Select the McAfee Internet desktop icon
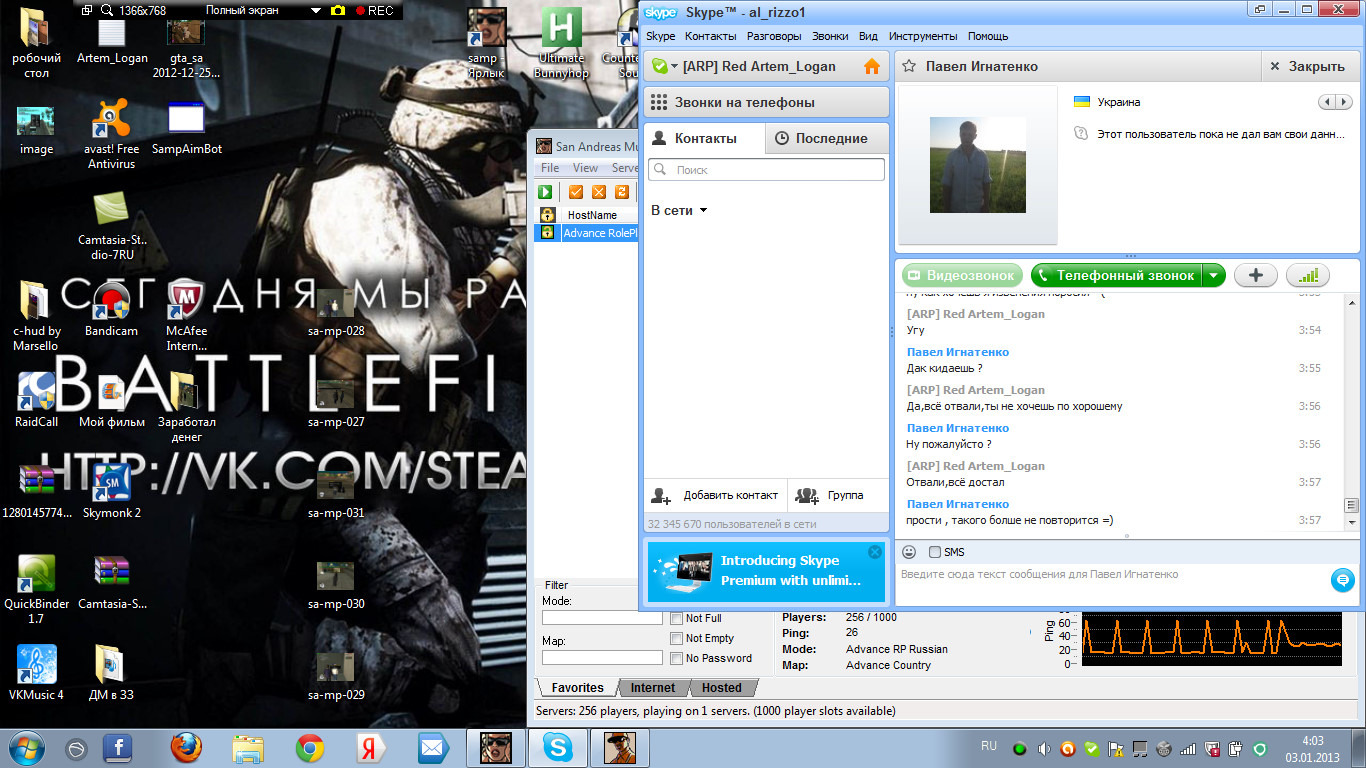This screenshot has width=1366, height=768. (x=187, y=315)
